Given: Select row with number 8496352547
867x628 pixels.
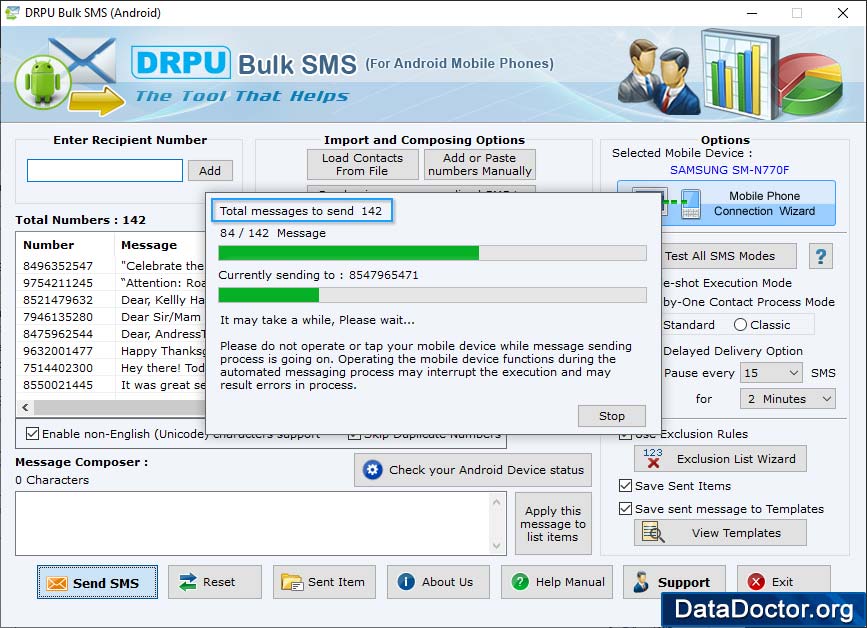Looking at the screenshot, I should click(111, 266).
